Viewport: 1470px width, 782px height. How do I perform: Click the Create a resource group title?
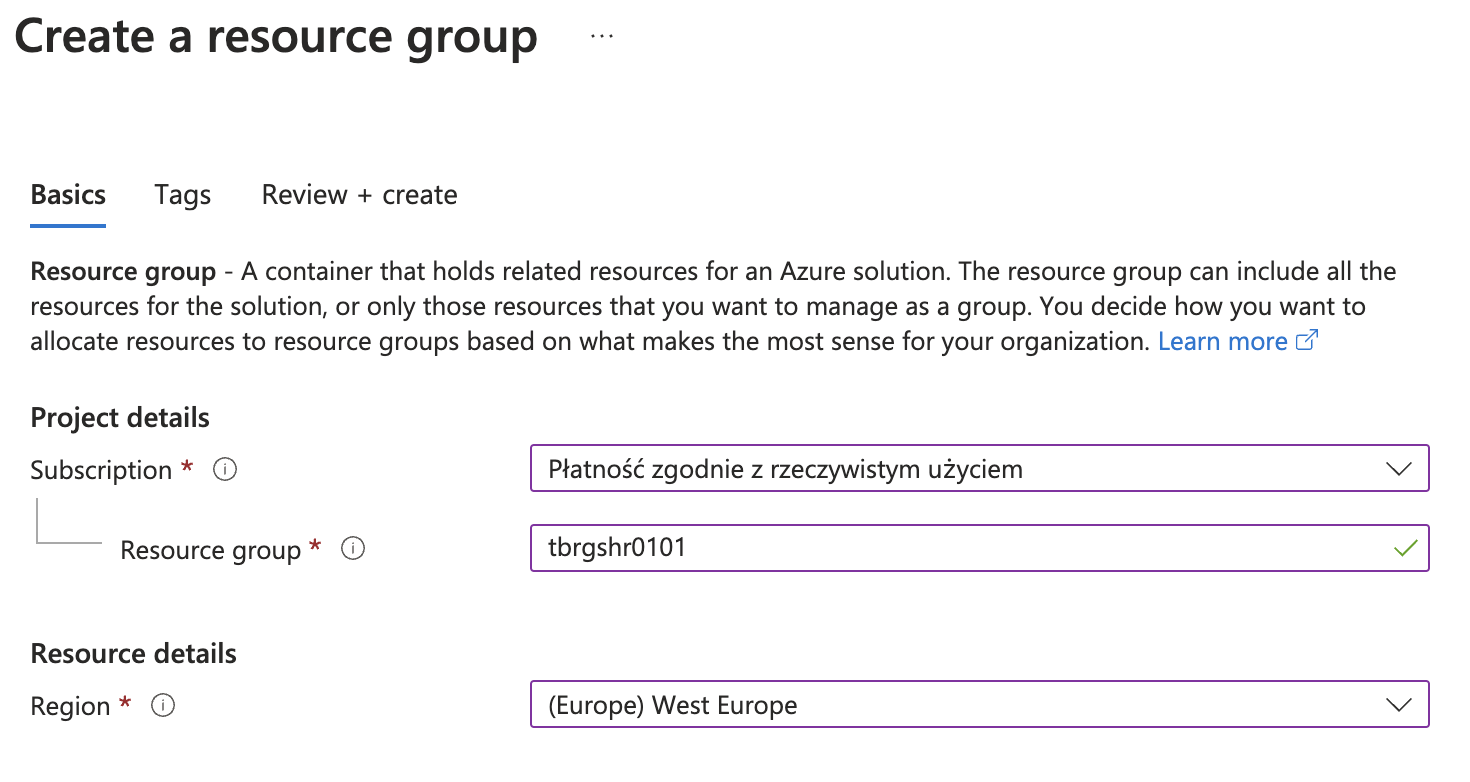point(275,37)
